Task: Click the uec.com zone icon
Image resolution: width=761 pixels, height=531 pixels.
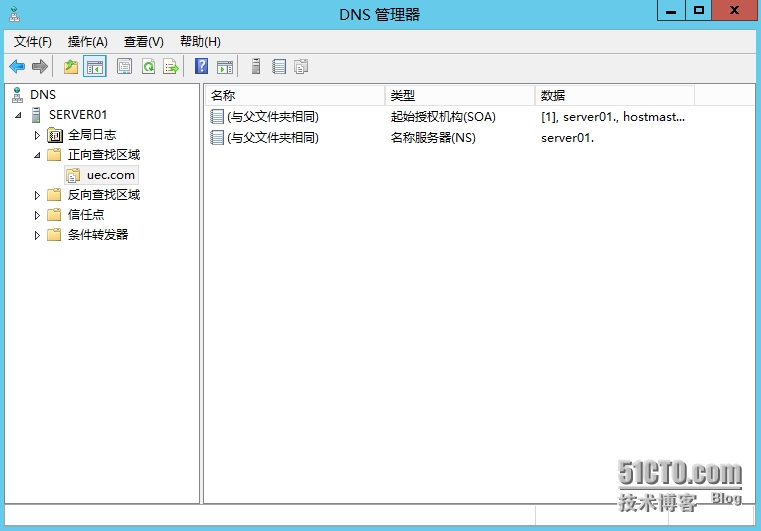Action: [x=73, y=175]
